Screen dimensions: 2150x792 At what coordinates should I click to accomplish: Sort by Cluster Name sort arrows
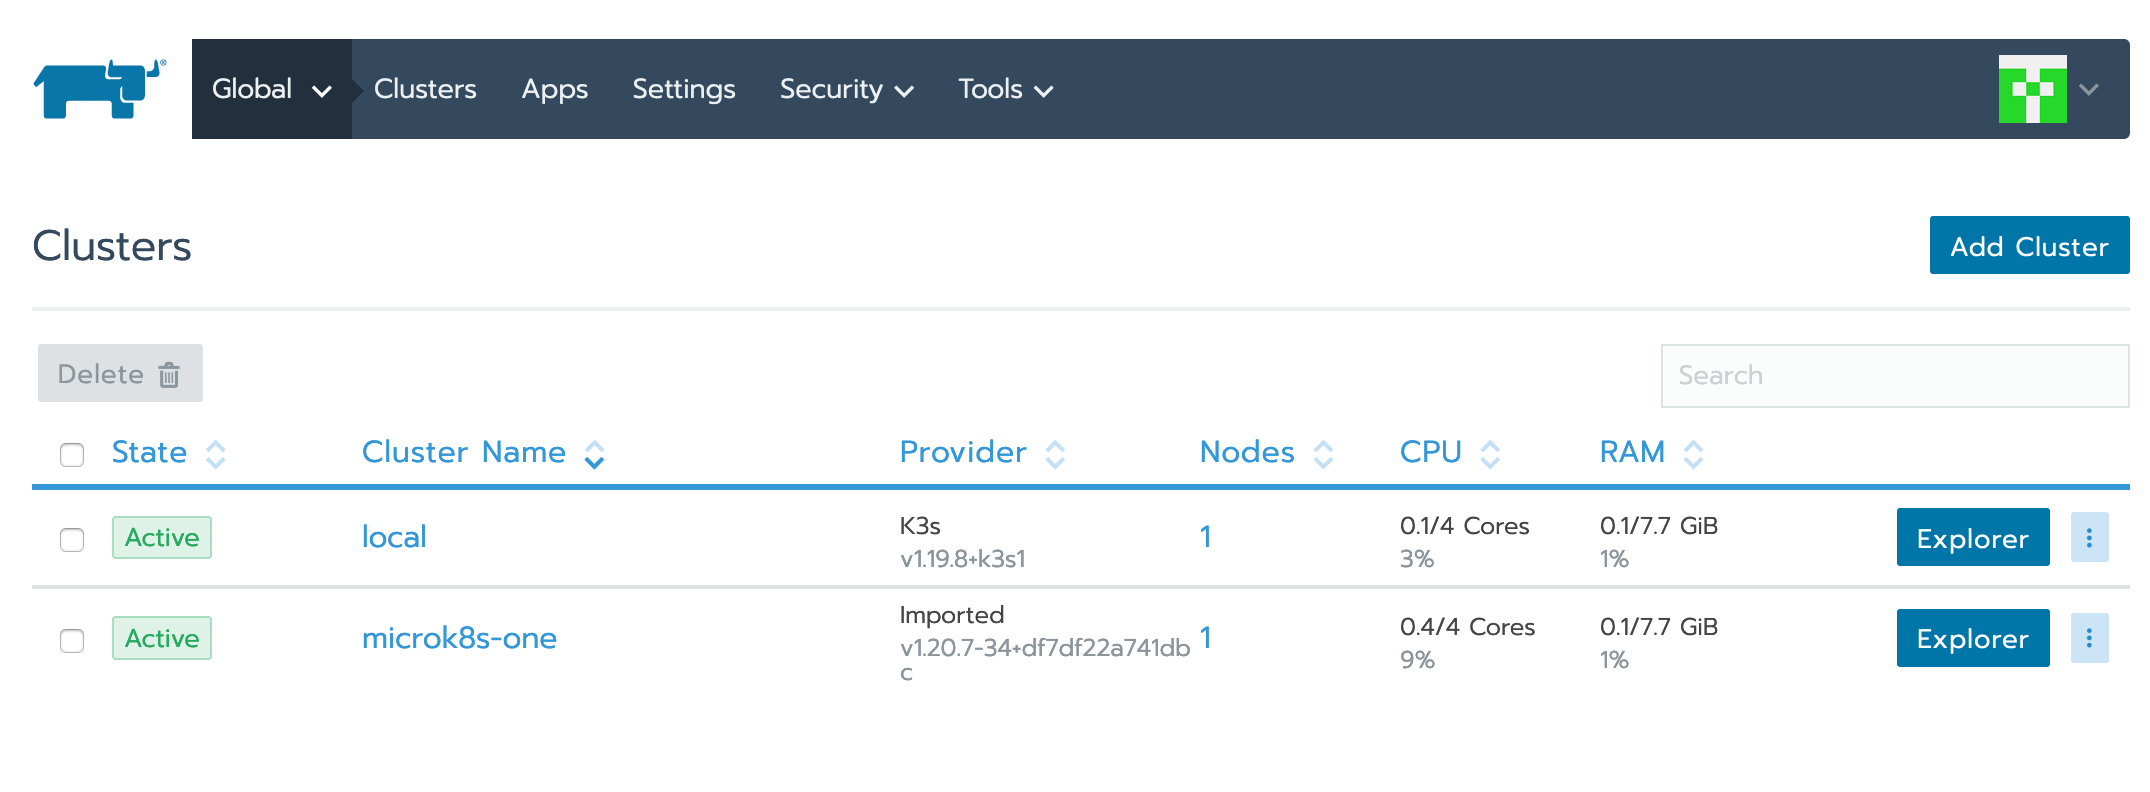click(594, 454)
